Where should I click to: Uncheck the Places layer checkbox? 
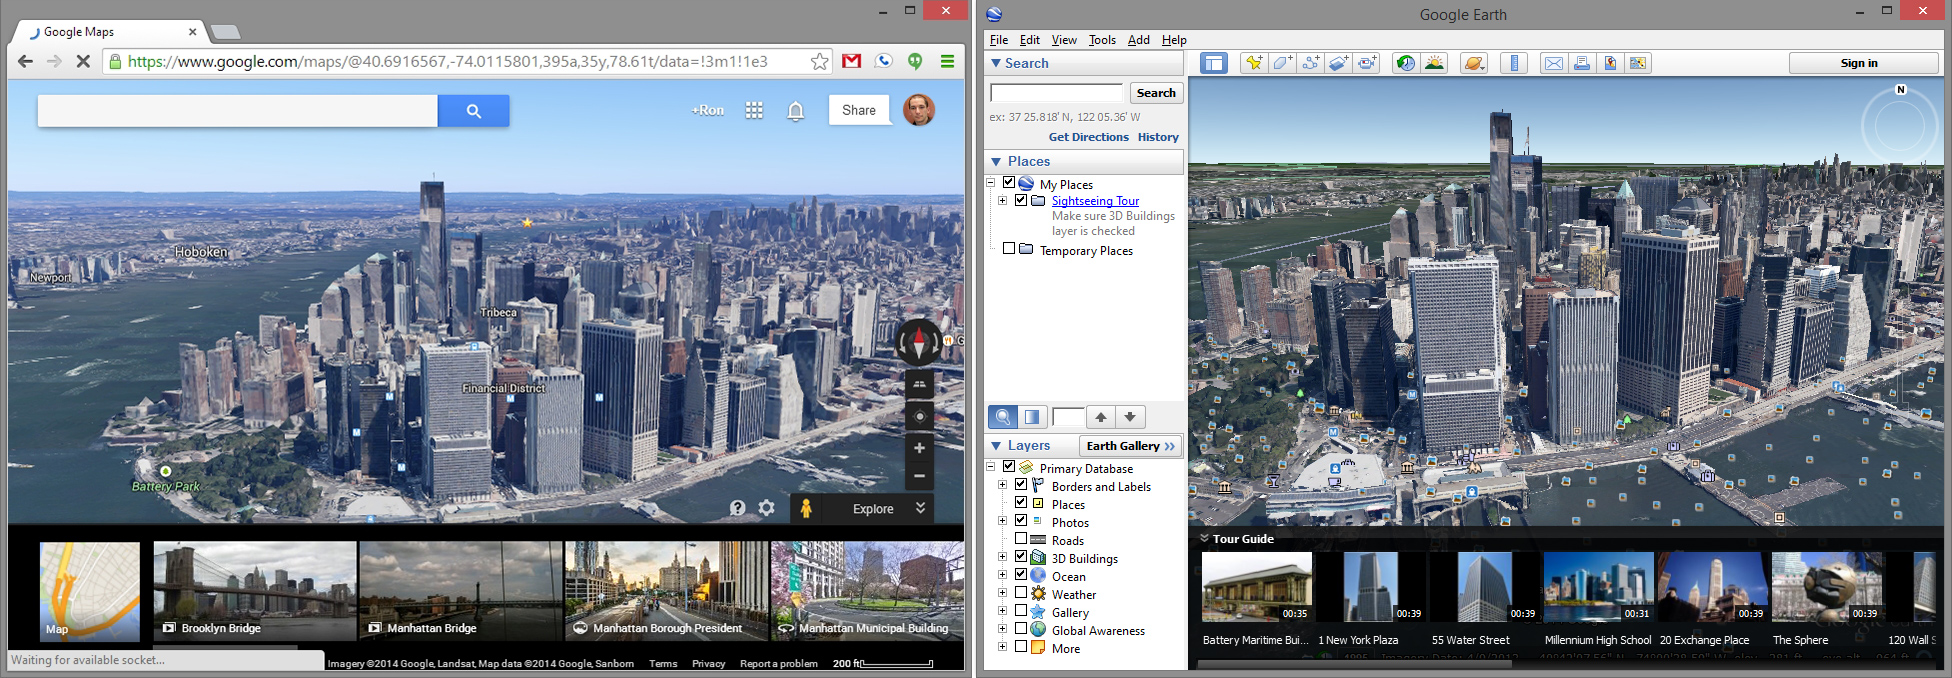1021,503
